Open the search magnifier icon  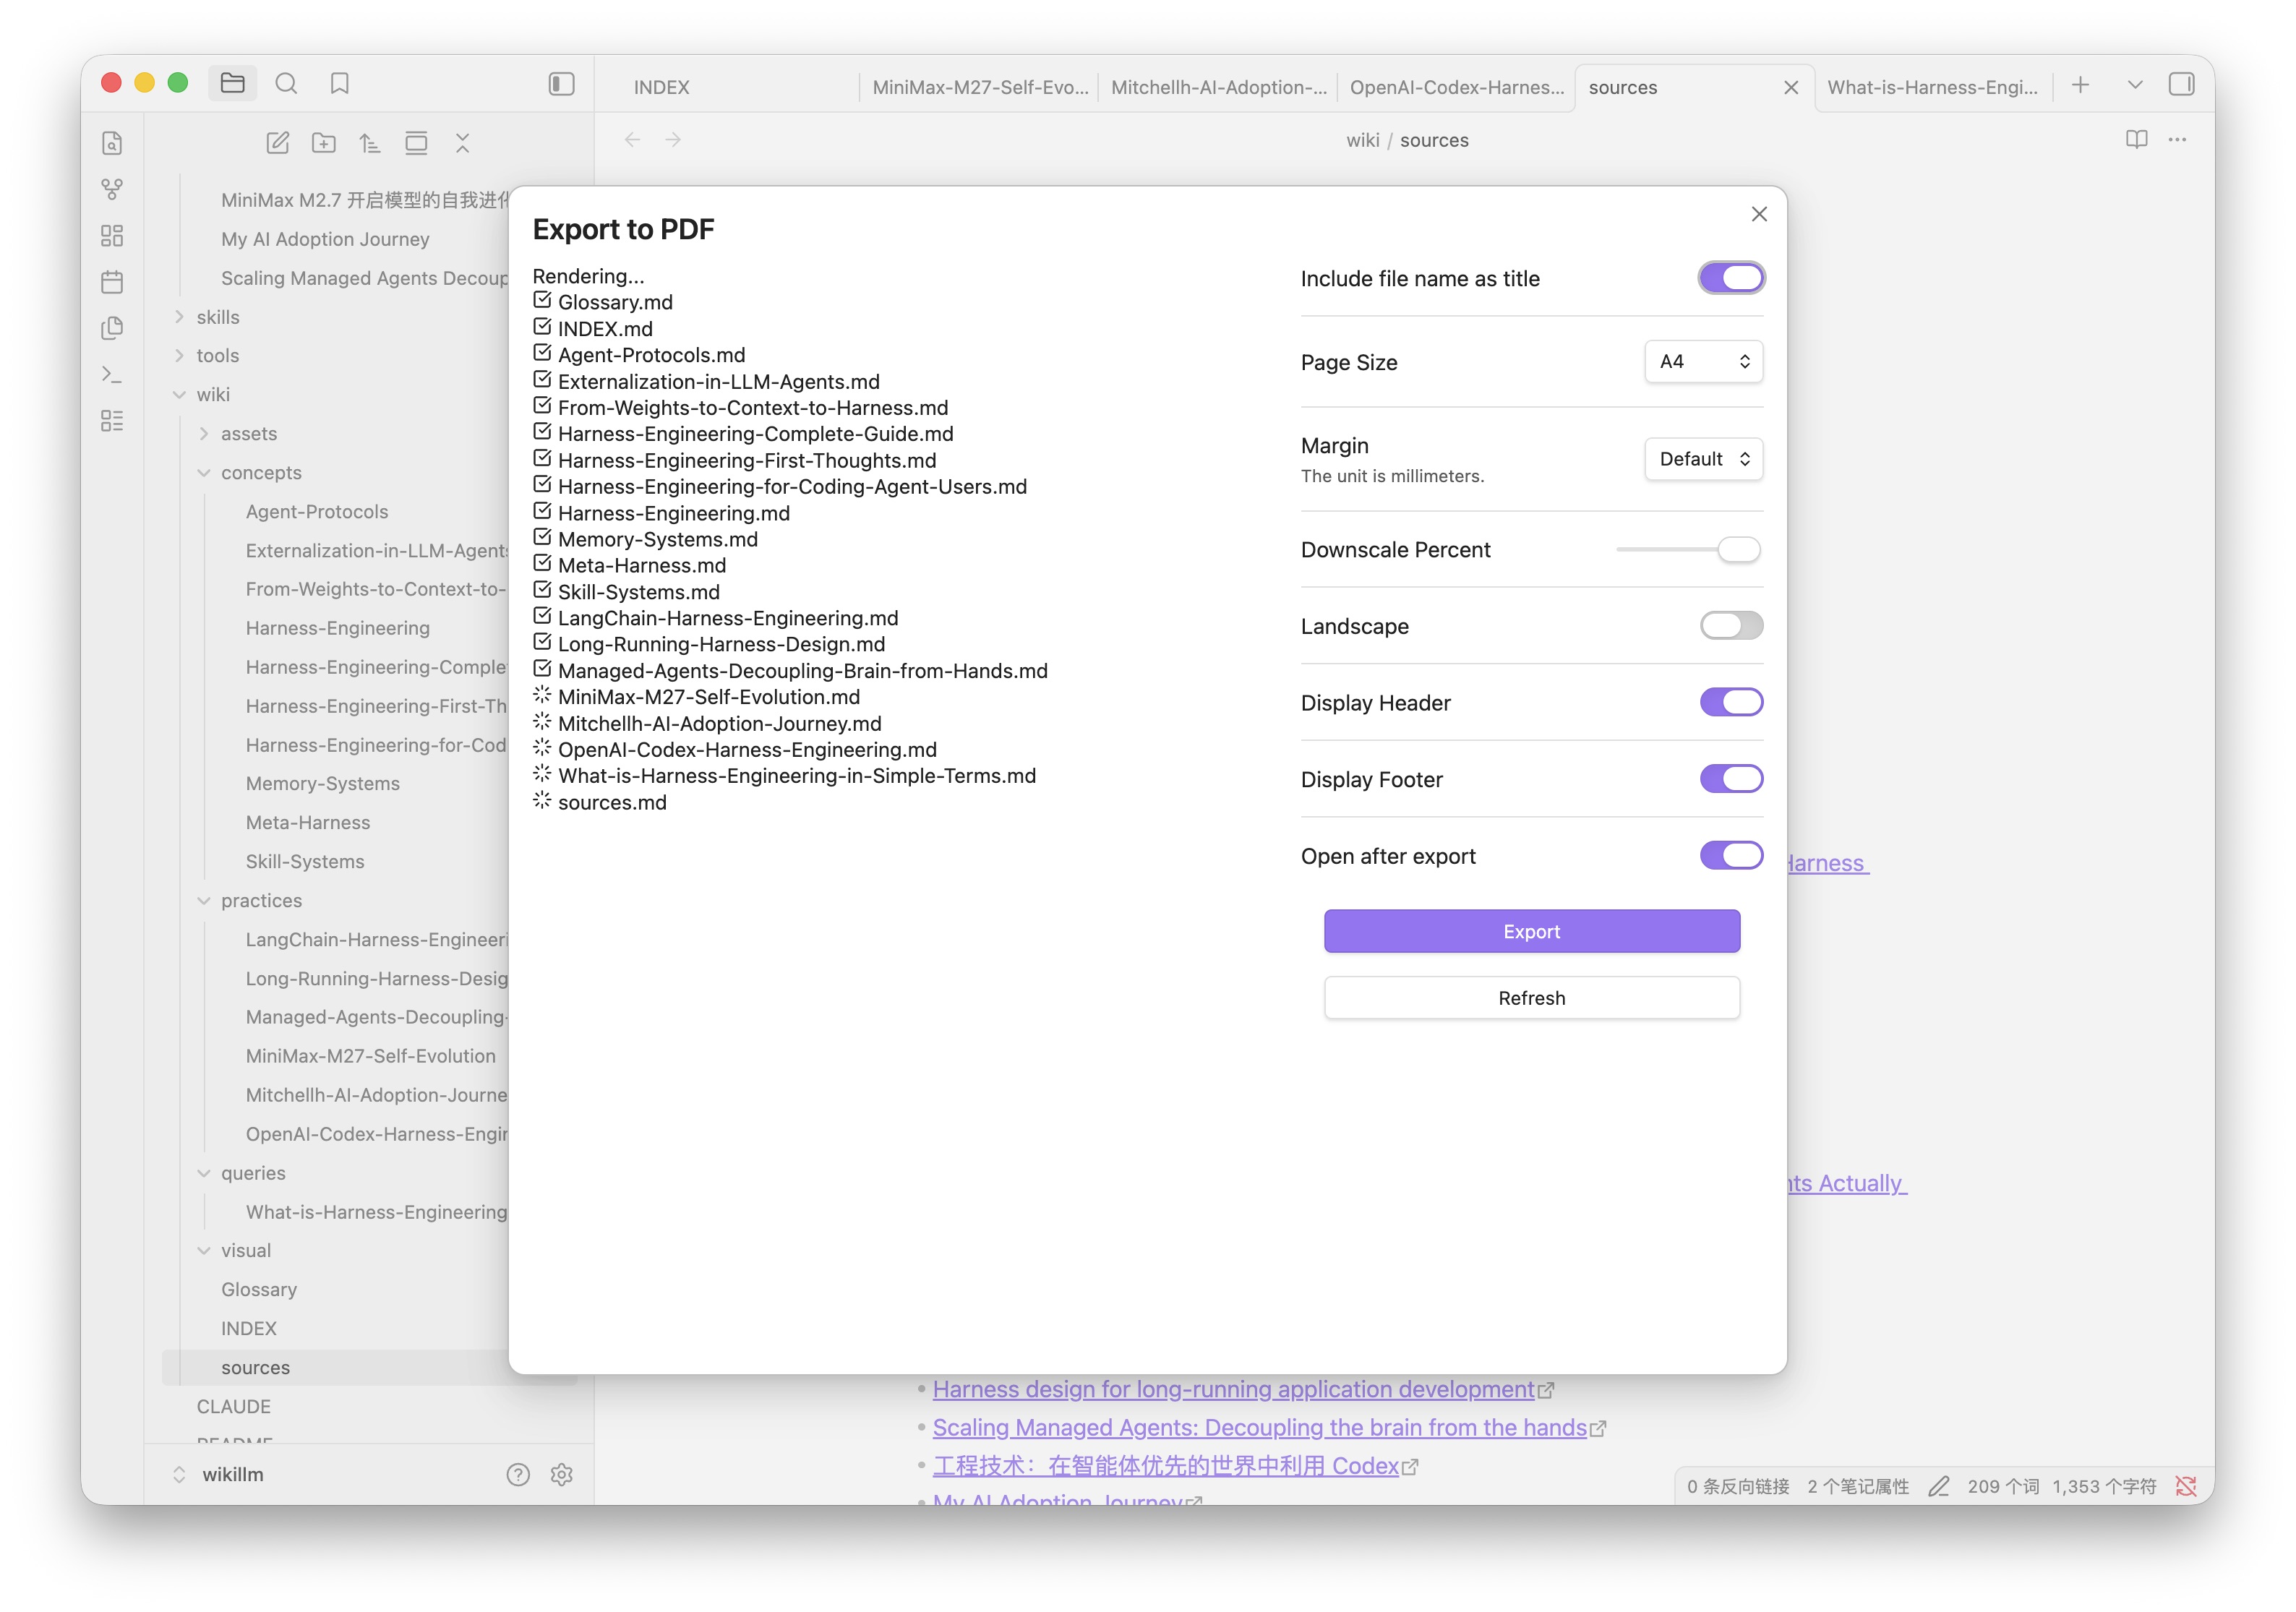286,84
